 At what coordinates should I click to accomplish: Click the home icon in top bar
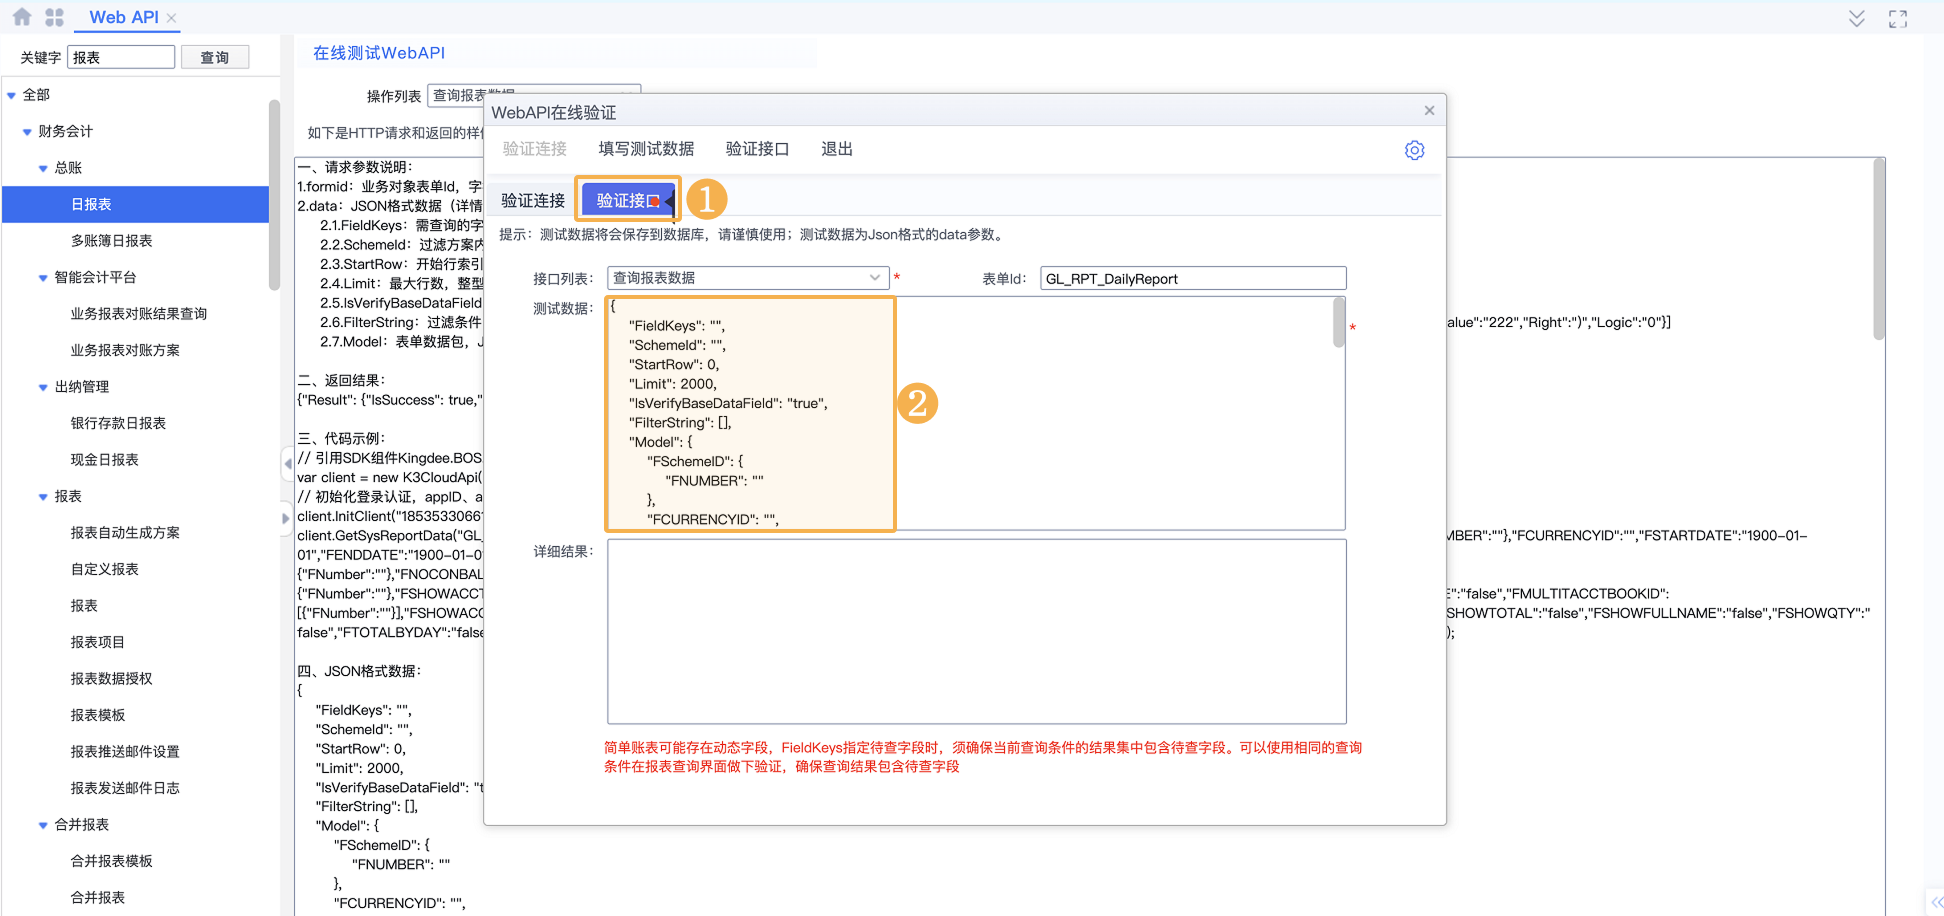(22, 17)
